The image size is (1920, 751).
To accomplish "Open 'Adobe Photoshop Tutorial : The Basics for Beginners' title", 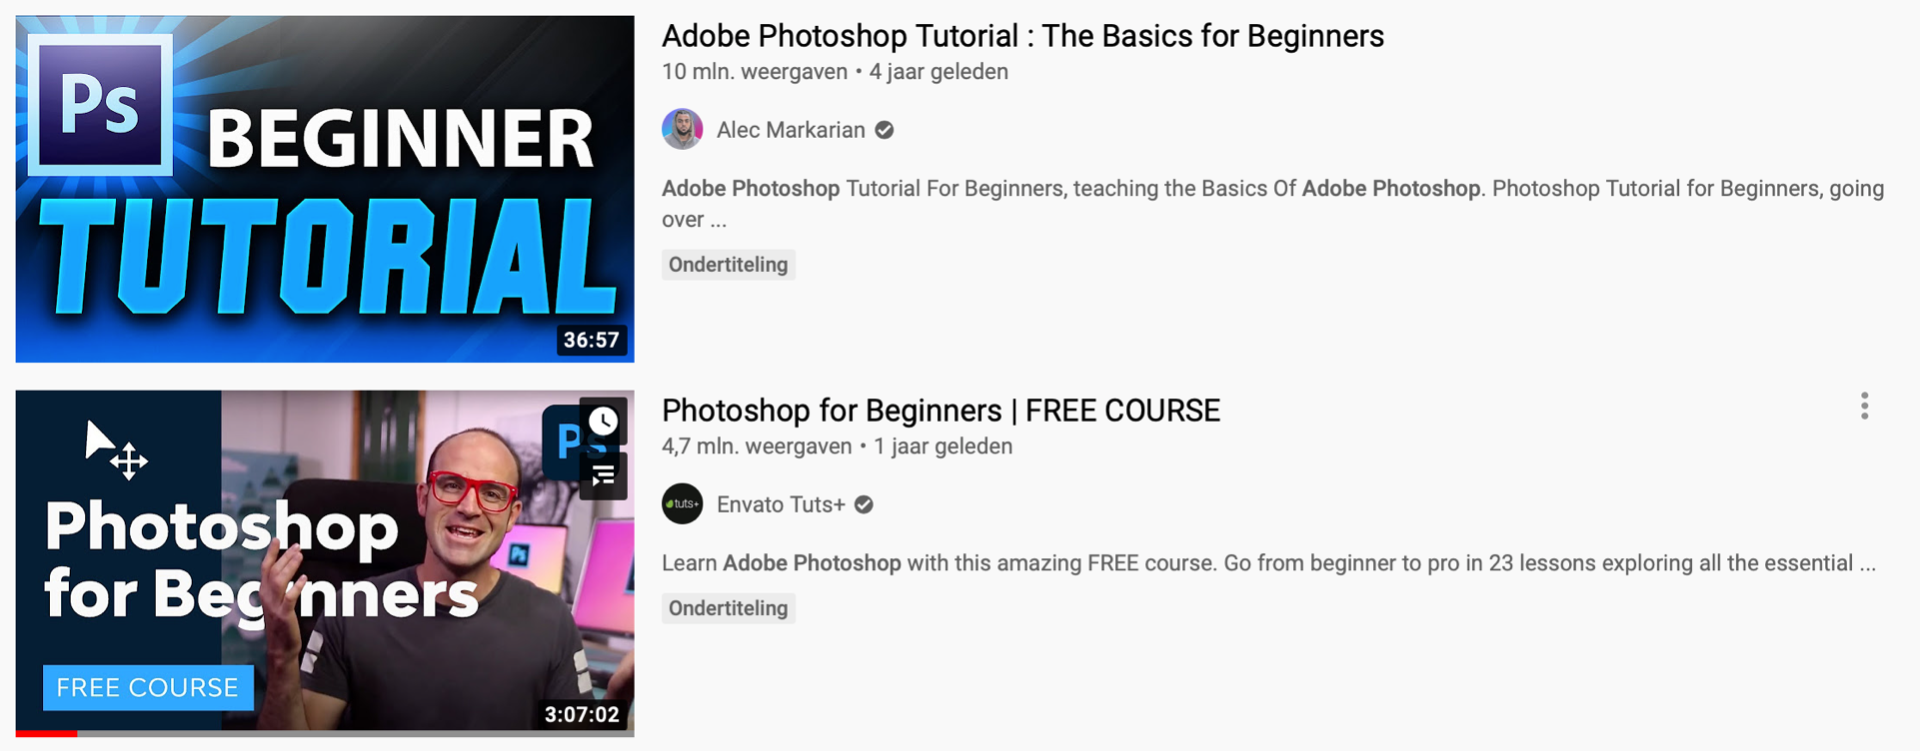I will pyautogui.click(x=1022, y=36).
